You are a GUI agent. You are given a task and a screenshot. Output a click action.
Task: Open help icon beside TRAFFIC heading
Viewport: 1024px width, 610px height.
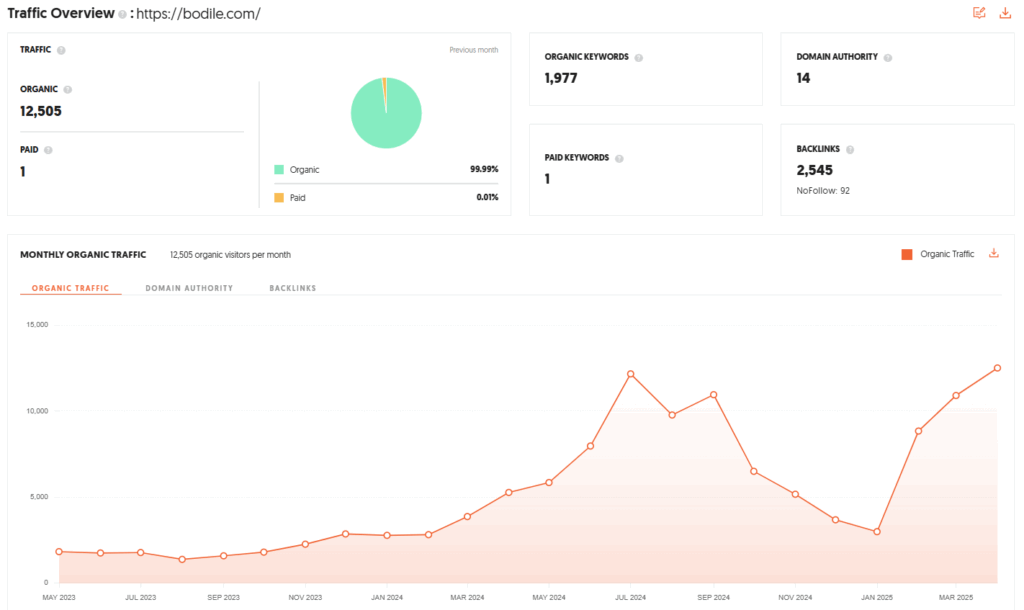point(61,50)
